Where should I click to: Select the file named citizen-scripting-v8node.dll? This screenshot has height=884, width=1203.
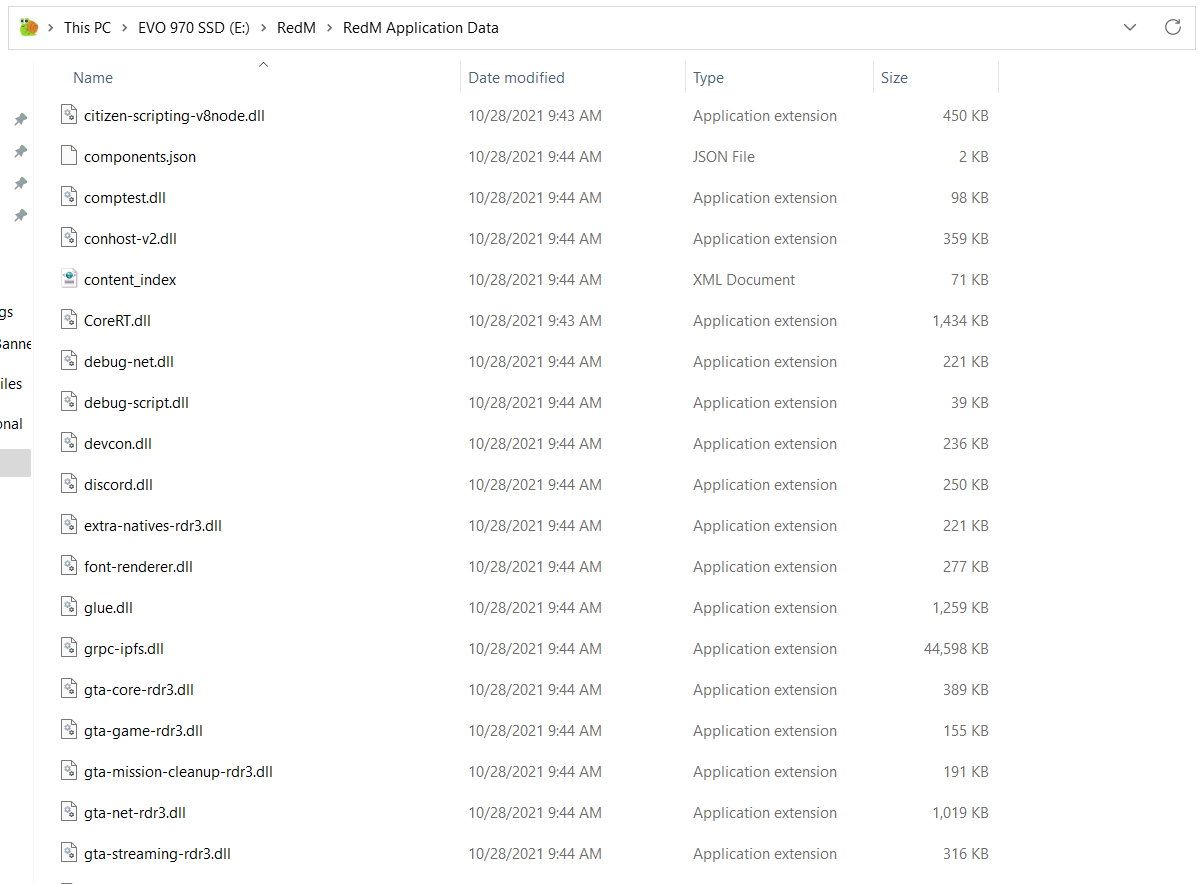click(x=174, y=115)
